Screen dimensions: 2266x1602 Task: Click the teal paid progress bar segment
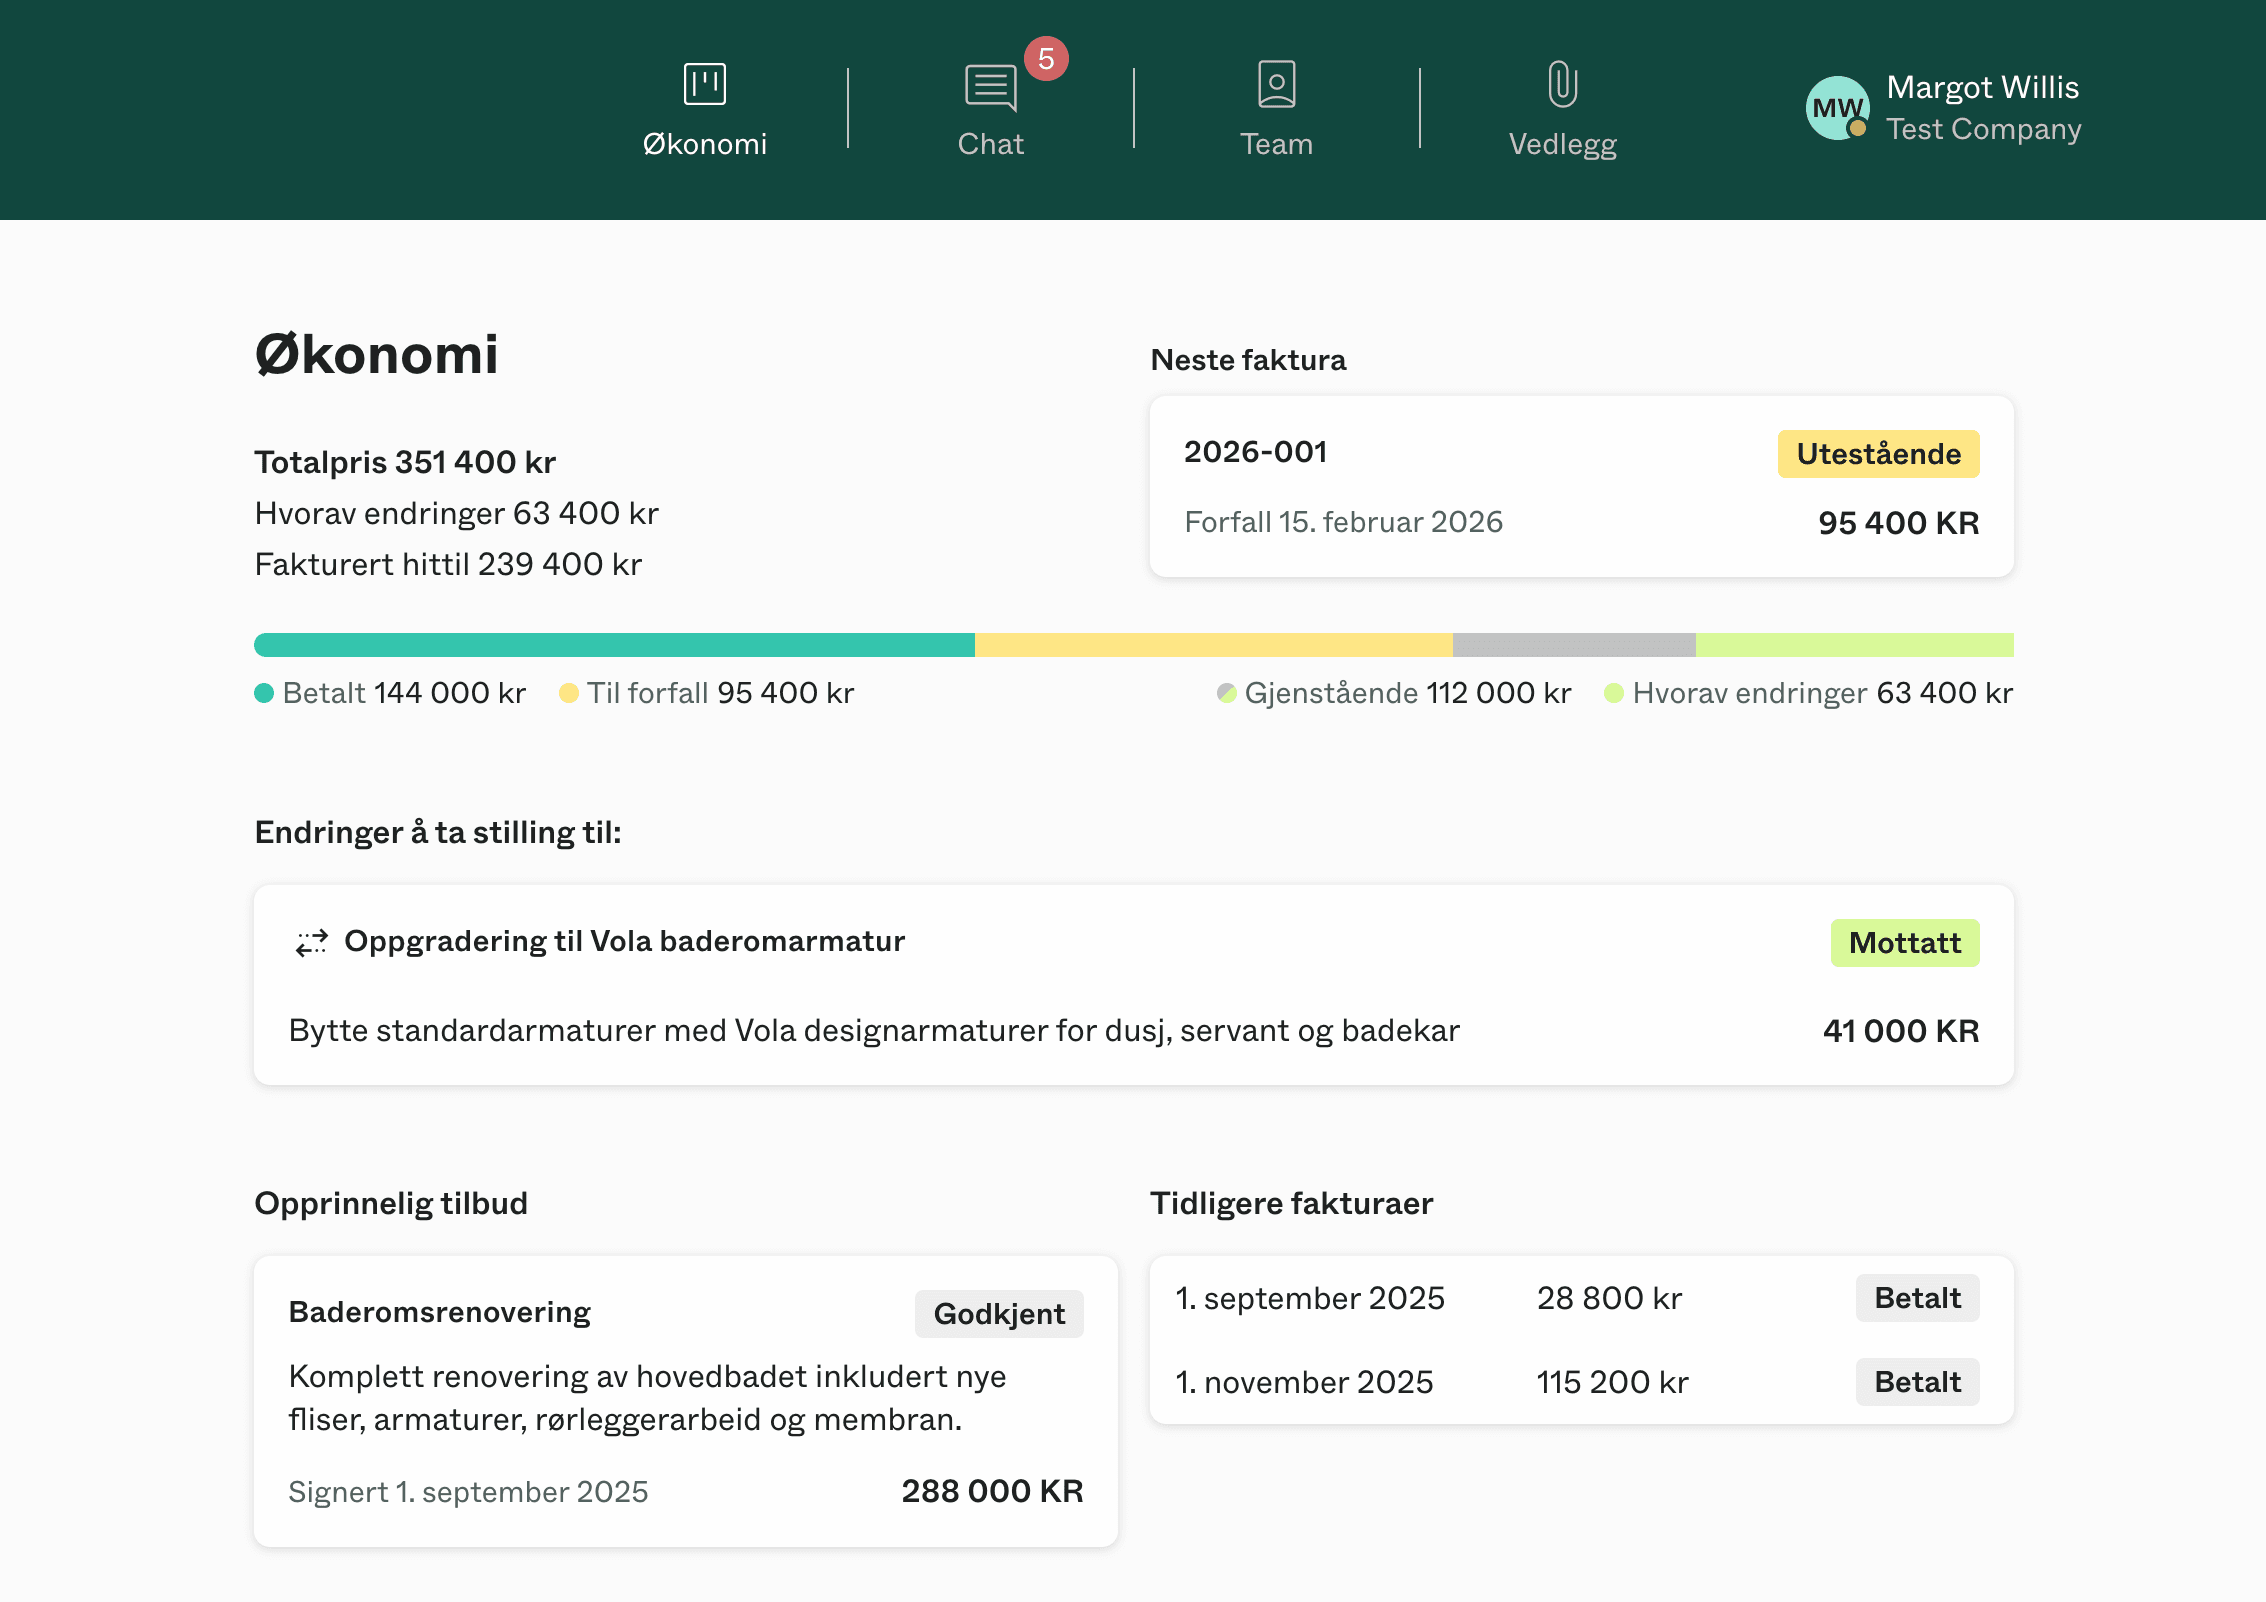[614, 645]
